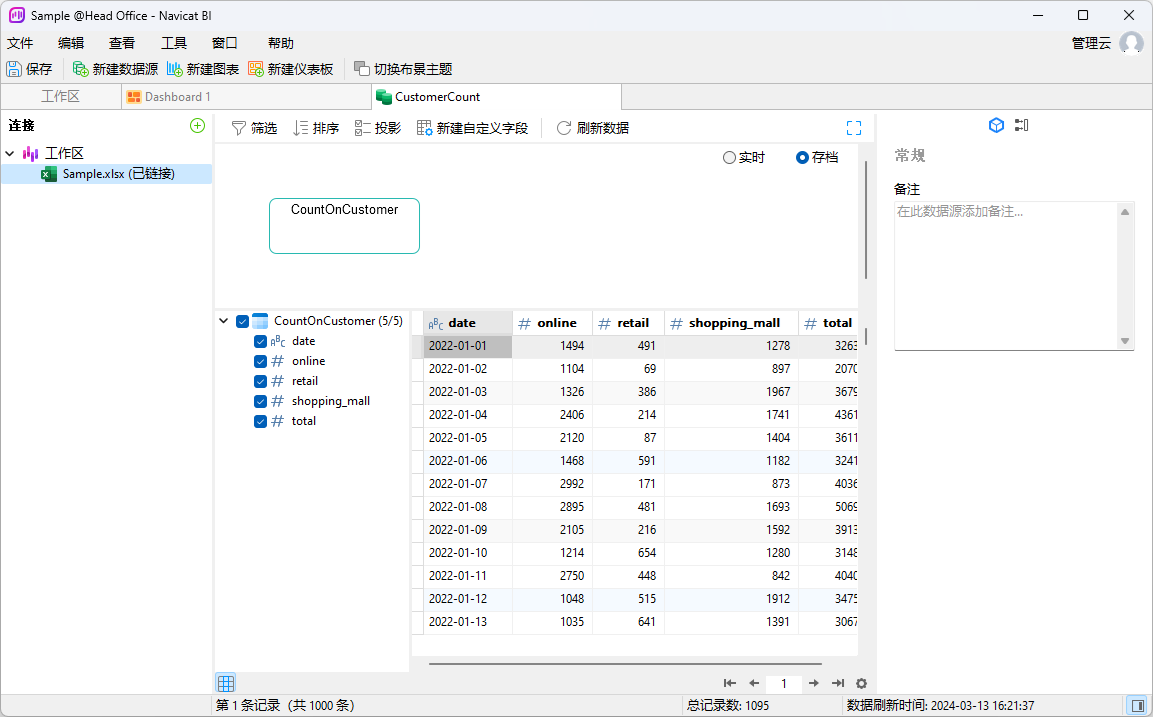This screenshot has width=1153, height=717.
Task: Select the CountOnCustomer node on the canvas
Action: (344, 226)
